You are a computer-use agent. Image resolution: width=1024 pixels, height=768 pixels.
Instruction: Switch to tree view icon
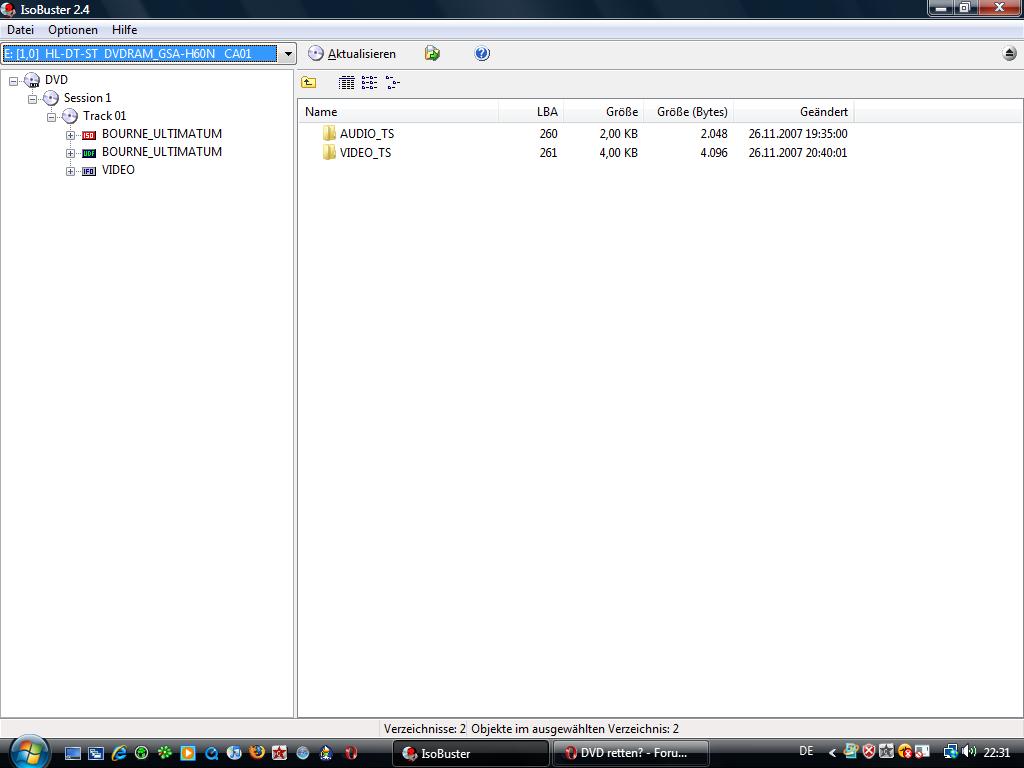pos(392,82)
